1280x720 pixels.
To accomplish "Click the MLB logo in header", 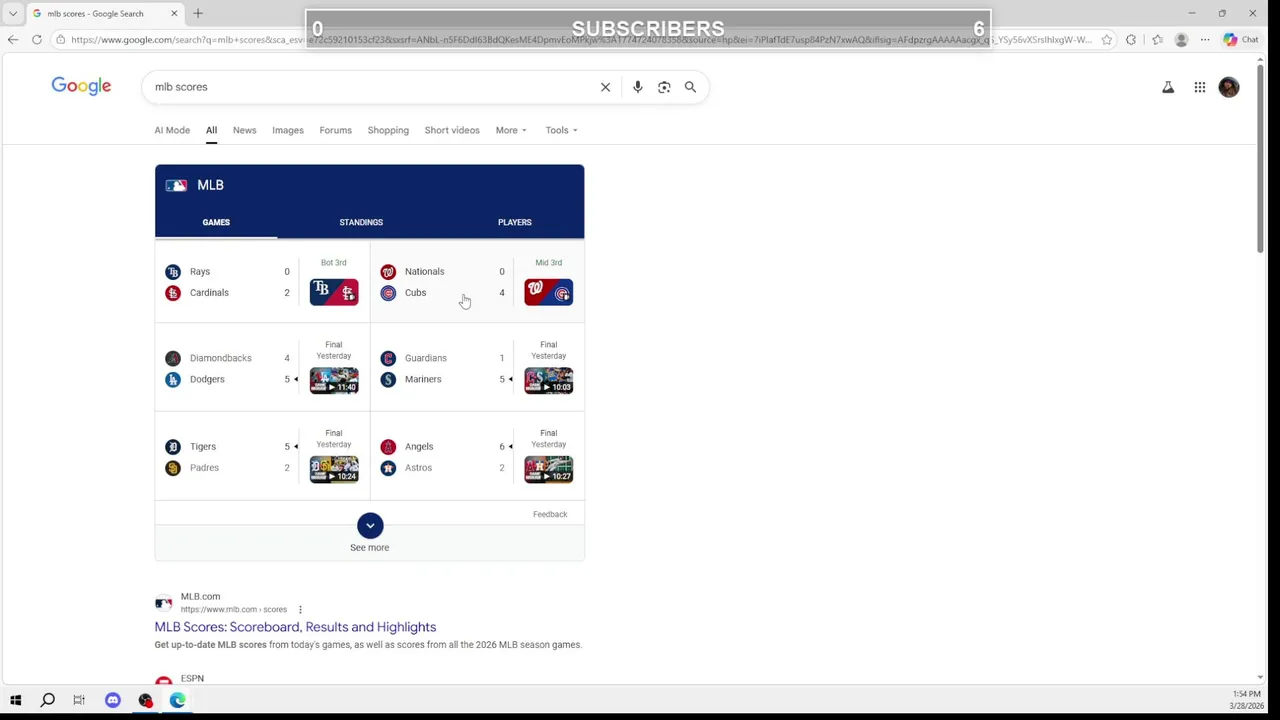I will pyautogui.click(x=176, y=185).
